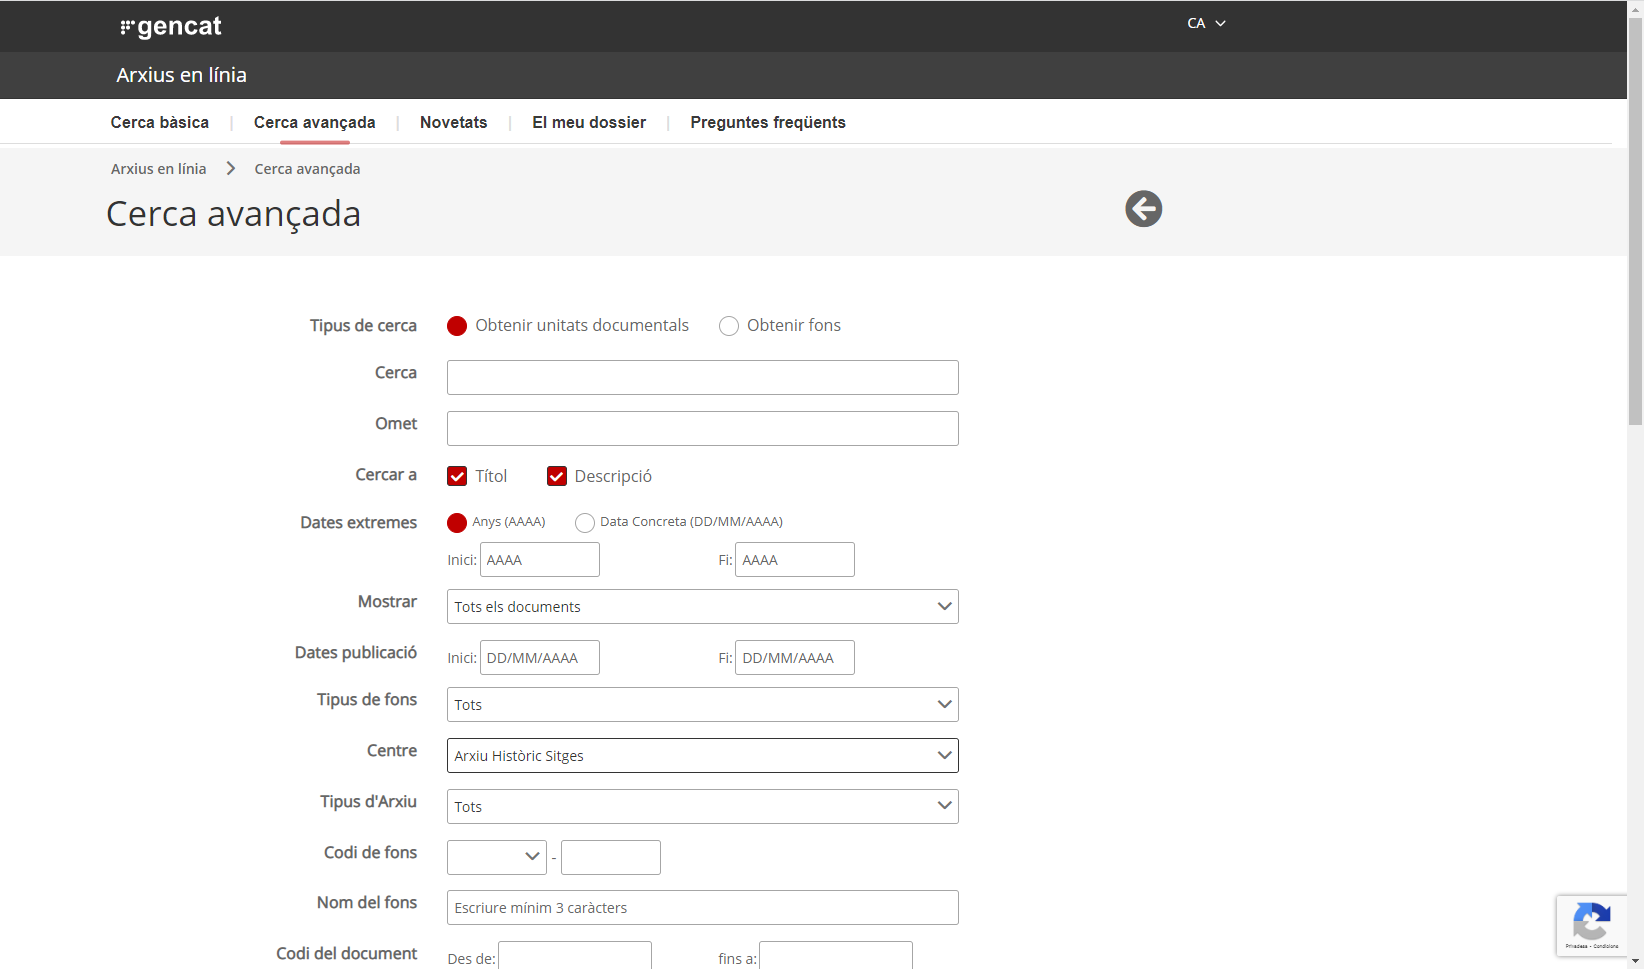This screenshot has width=1644, height=969.
Task: Go to Cerca bàsica tab
Action: click(160, 122)
